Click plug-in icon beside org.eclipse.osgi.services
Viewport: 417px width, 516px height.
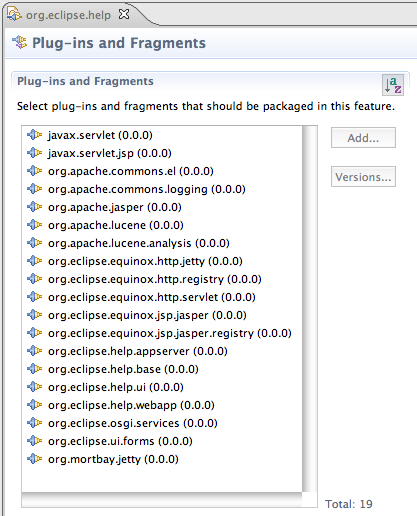coord(35,423)
